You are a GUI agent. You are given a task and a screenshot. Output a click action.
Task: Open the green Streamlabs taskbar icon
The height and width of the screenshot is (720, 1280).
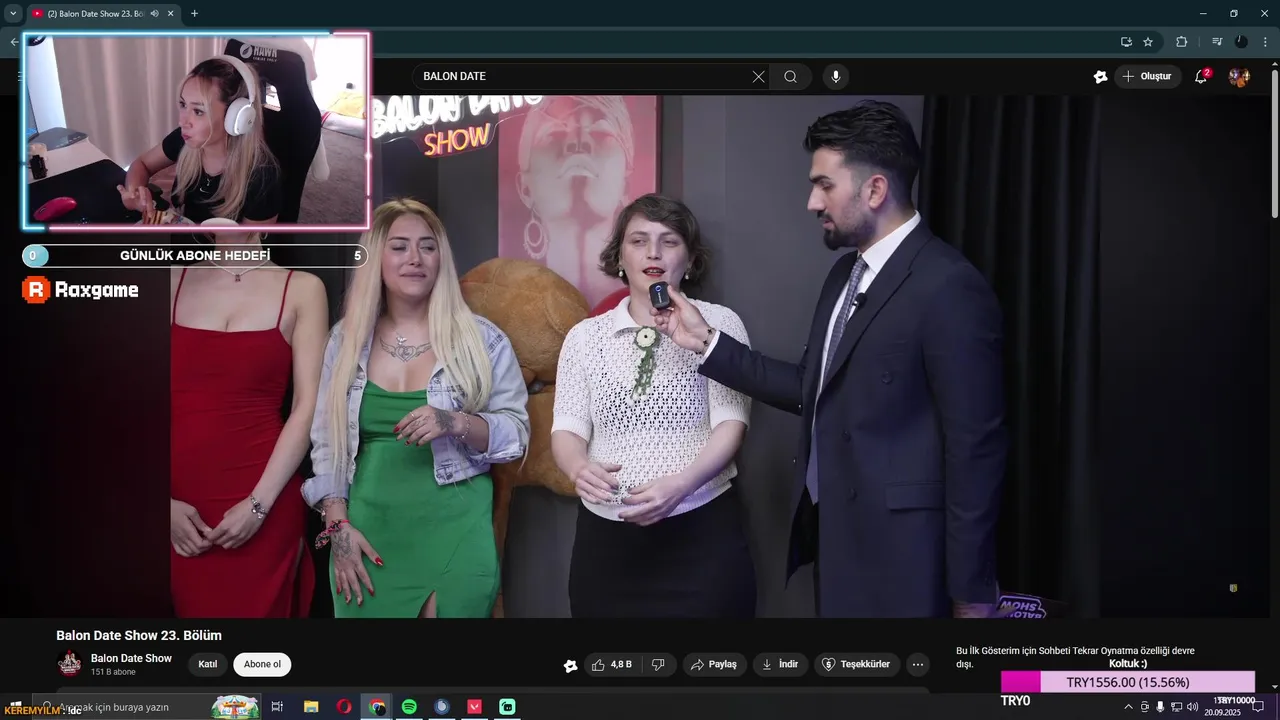point(507,707)
